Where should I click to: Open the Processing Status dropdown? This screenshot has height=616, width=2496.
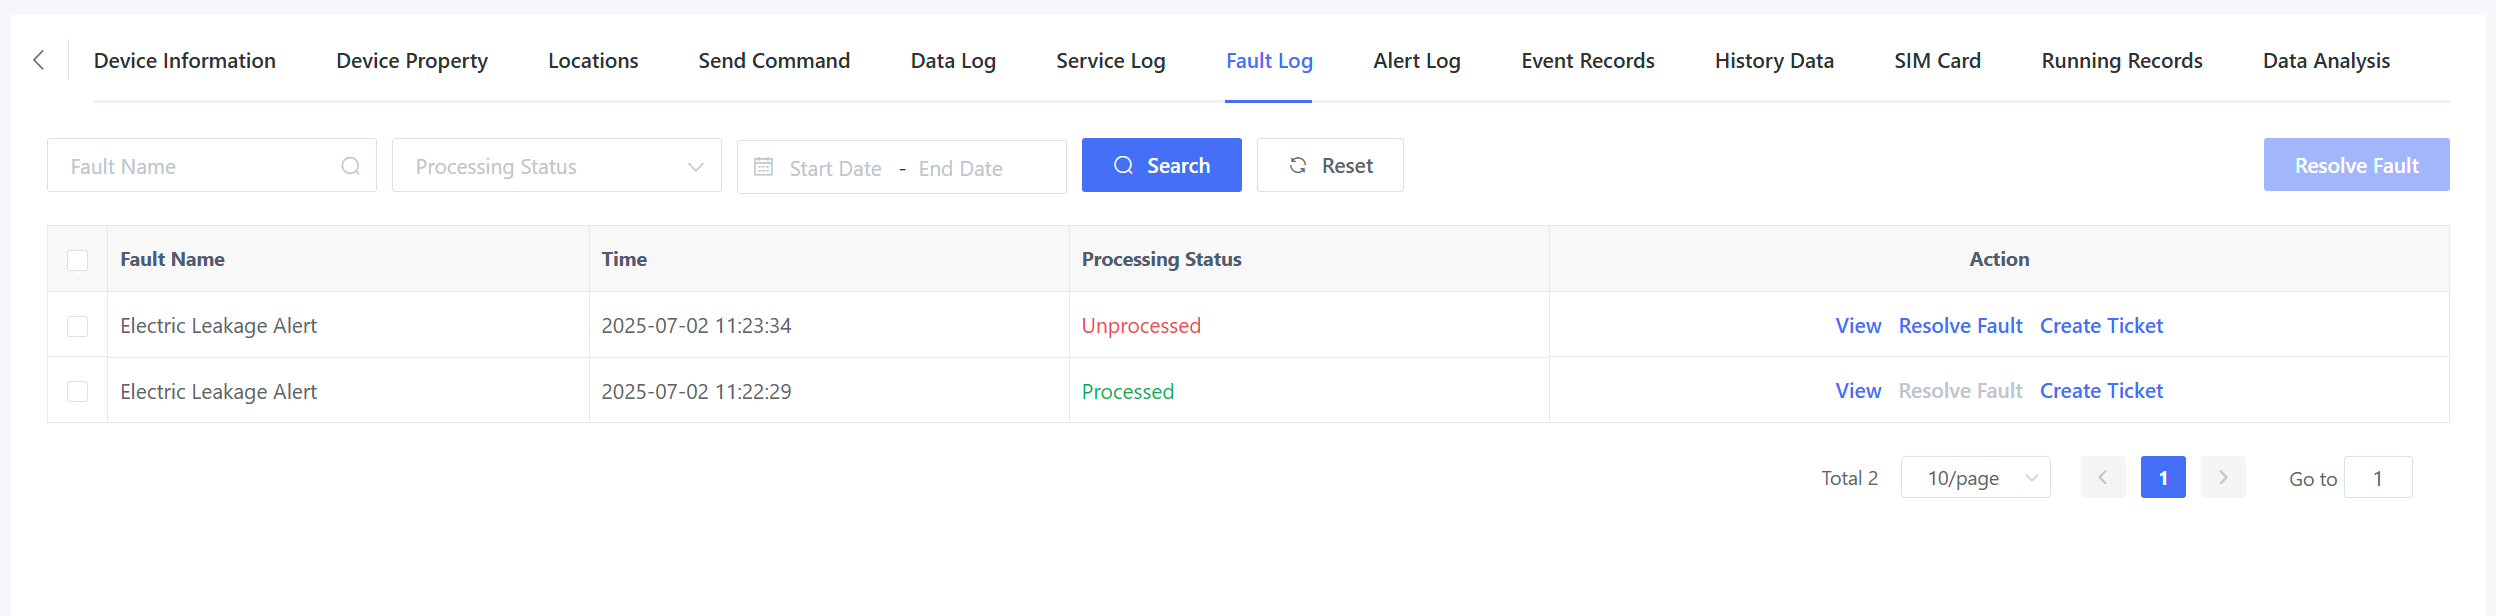556,166
